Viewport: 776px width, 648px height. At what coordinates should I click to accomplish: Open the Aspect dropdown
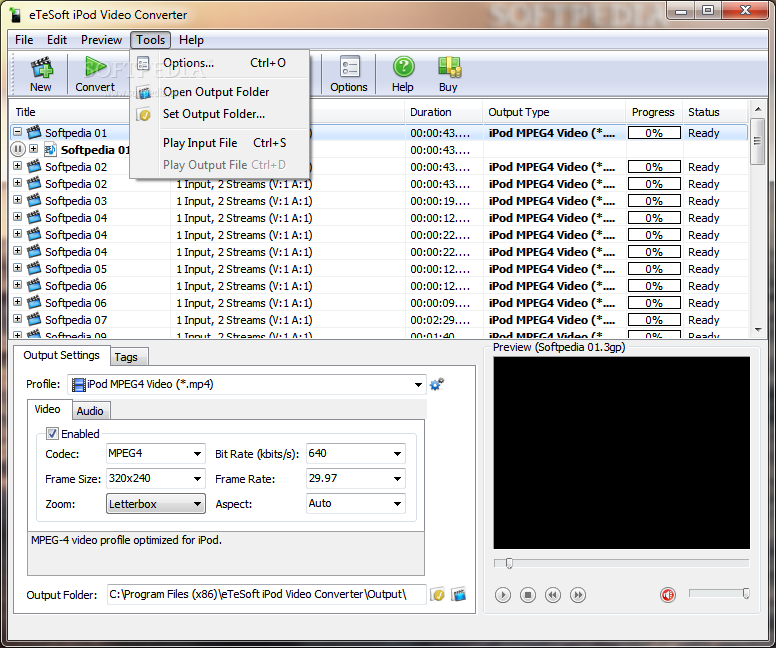[x=397, y=504]
